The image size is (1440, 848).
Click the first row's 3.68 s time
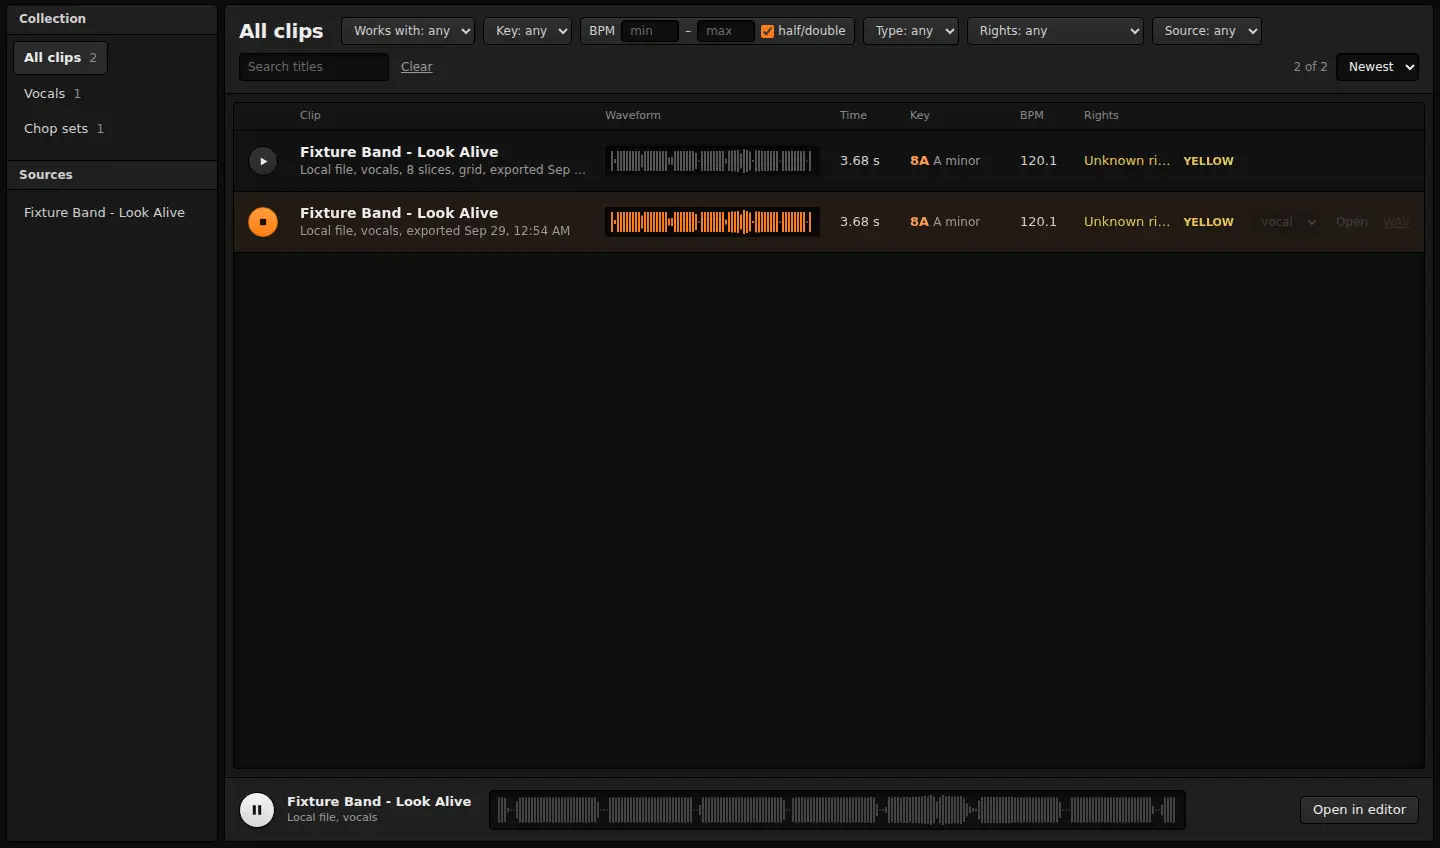[x=860, y=161]
